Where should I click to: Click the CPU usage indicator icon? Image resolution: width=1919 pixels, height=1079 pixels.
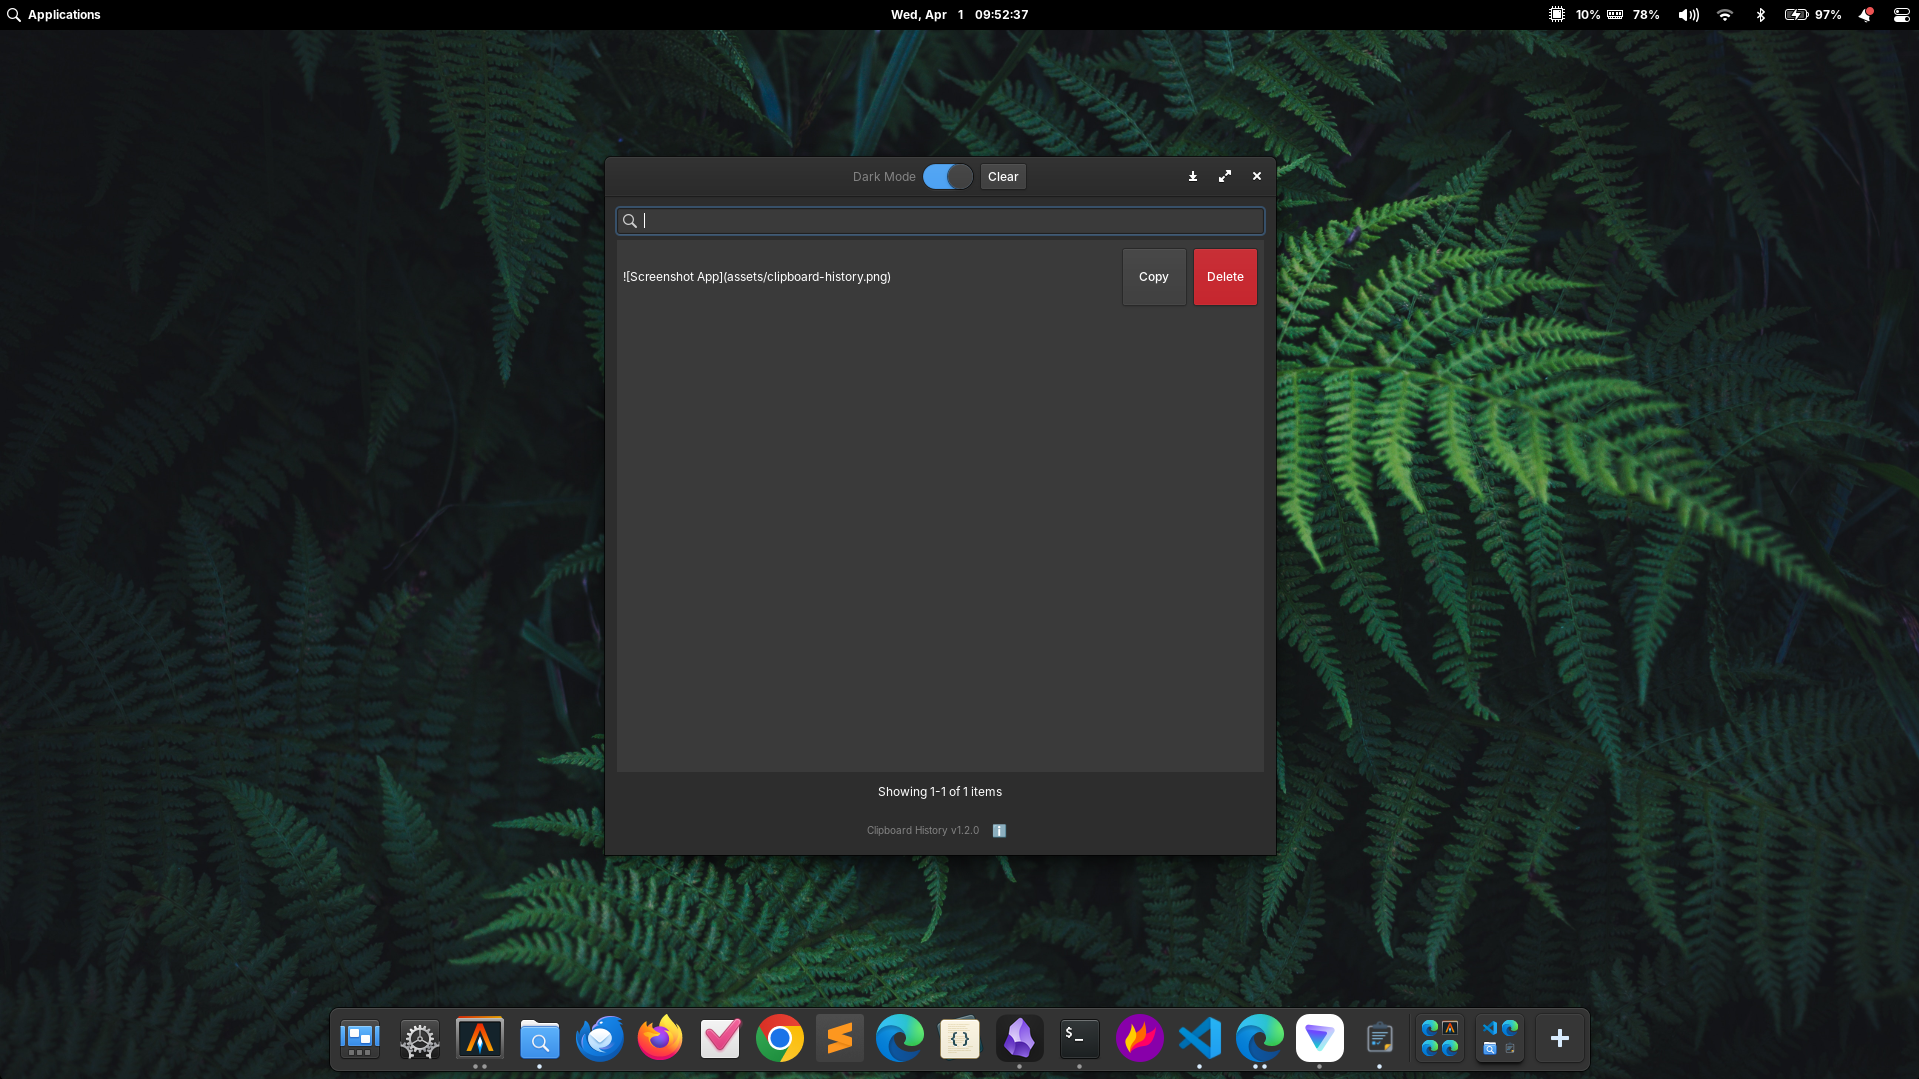1557,15
